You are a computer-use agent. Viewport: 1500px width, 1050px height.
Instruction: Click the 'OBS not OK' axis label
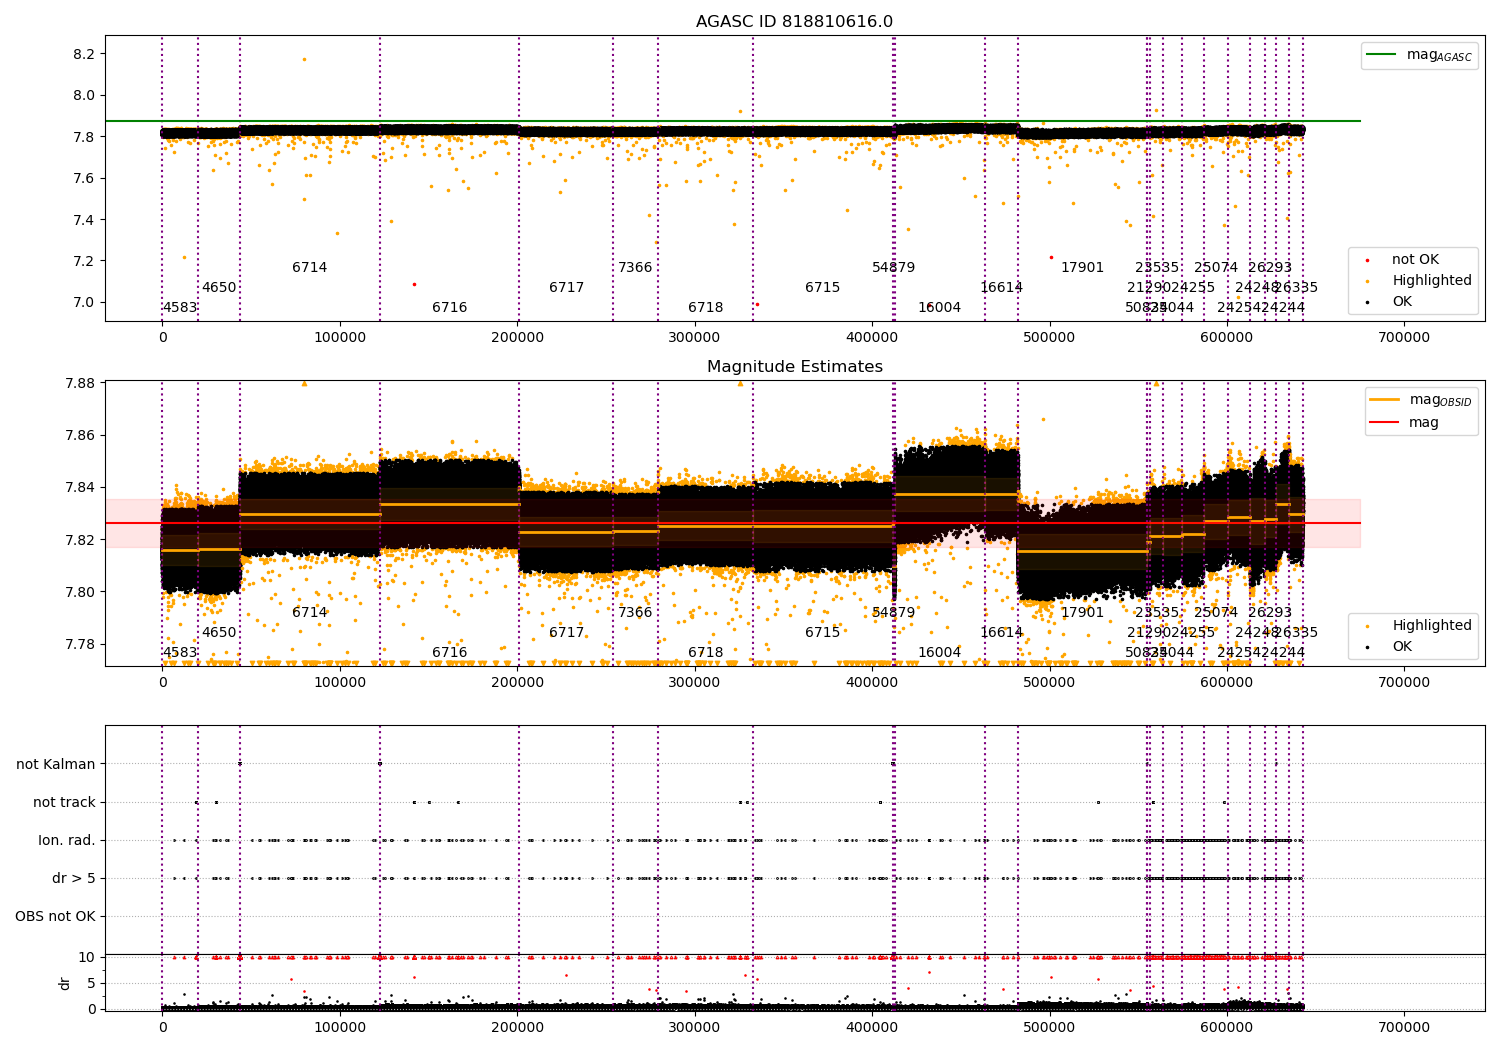tap(55, 916)
